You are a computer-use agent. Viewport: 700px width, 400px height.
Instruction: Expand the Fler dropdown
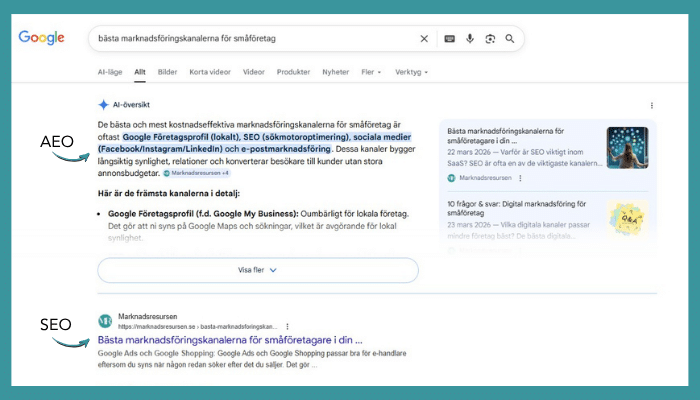point(371,72)
